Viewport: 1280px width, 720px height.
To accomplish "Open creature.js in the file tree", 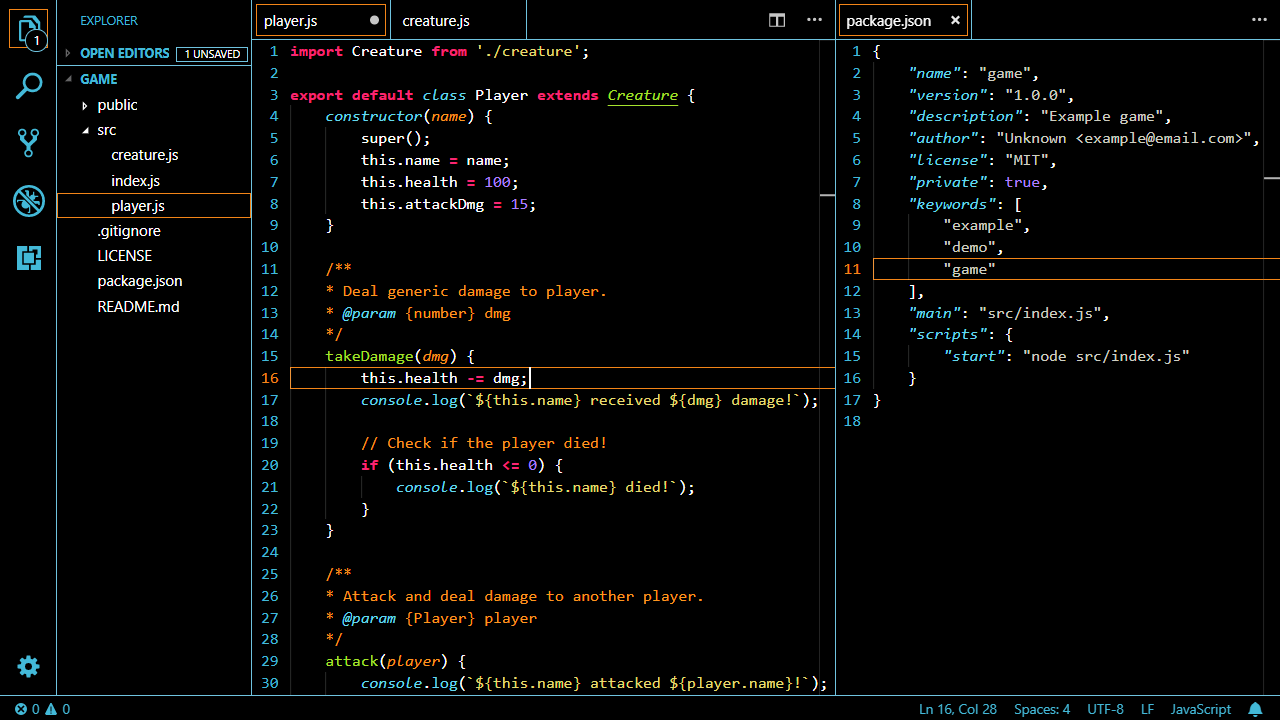I will [145, 155].
